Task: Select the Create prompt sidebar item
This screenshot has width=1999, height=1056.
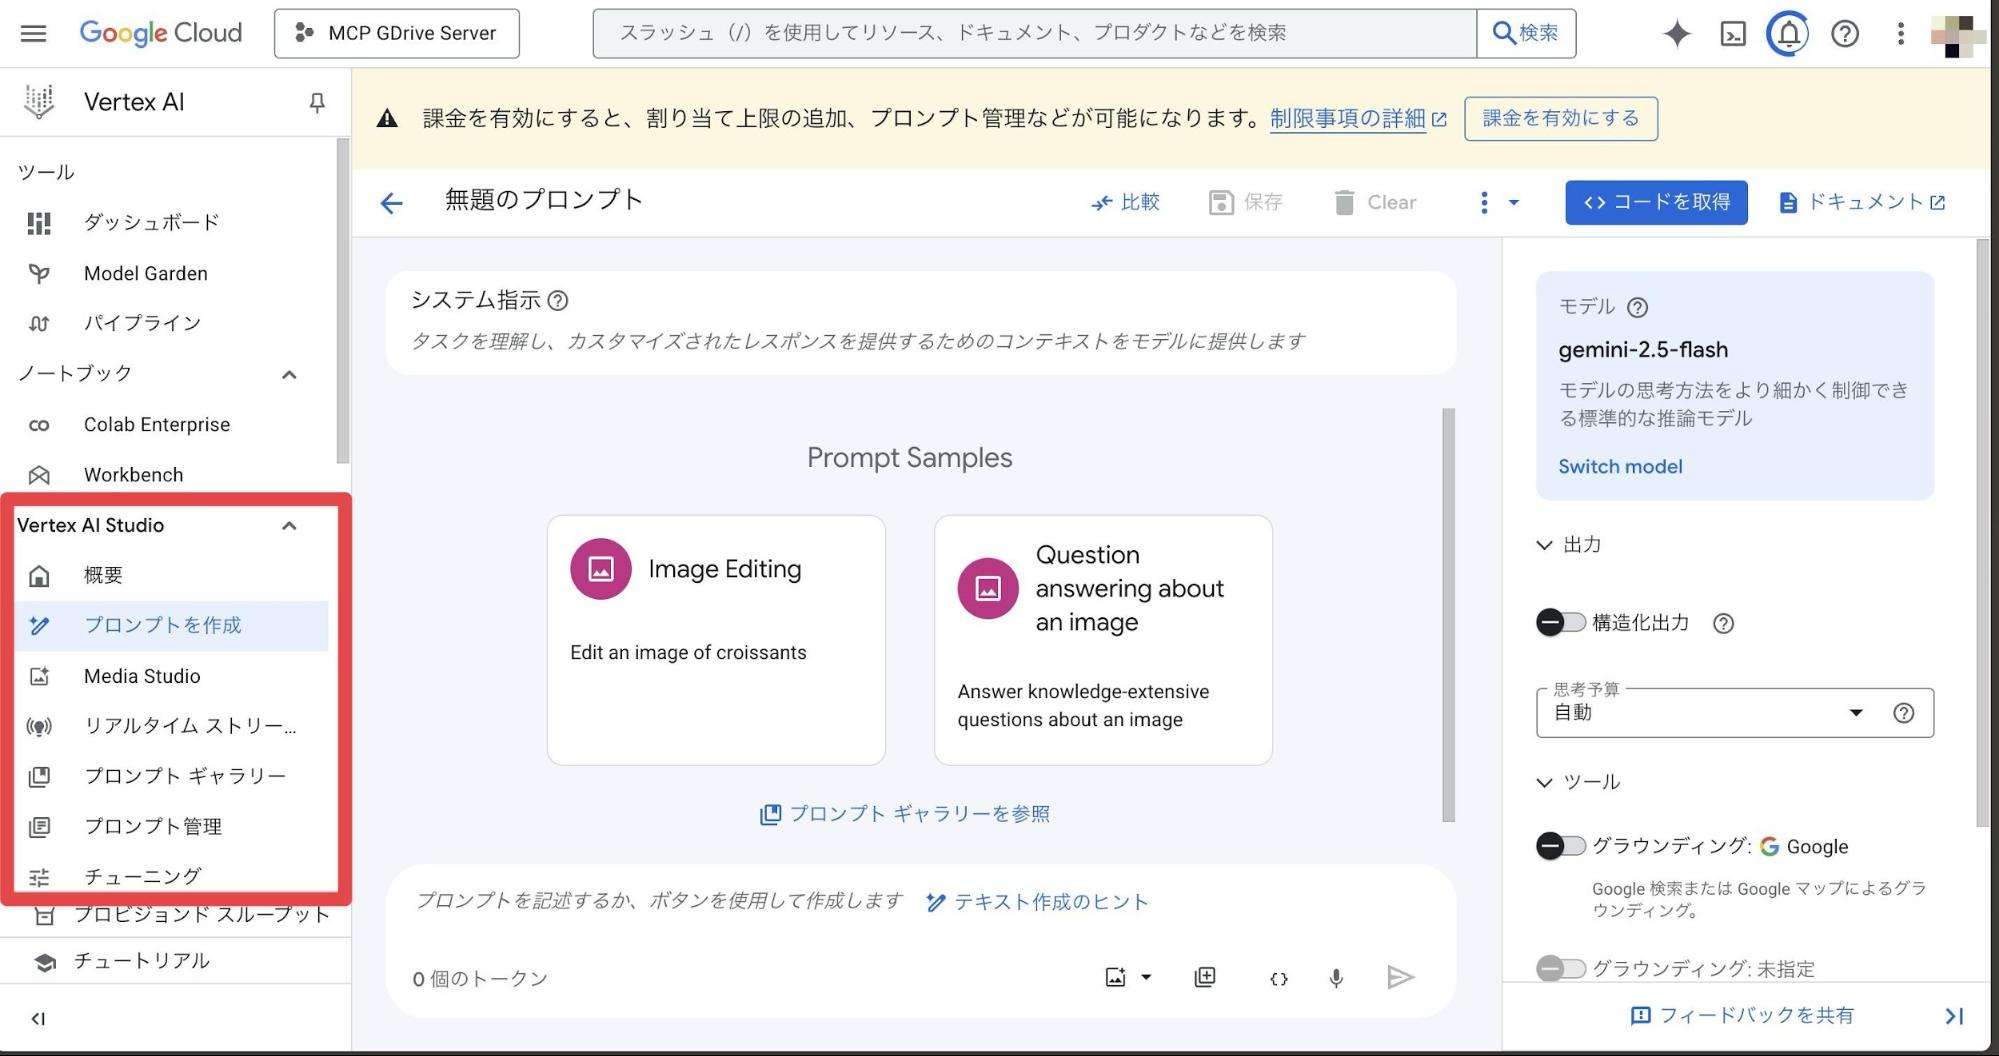Action: pos(171,626)
